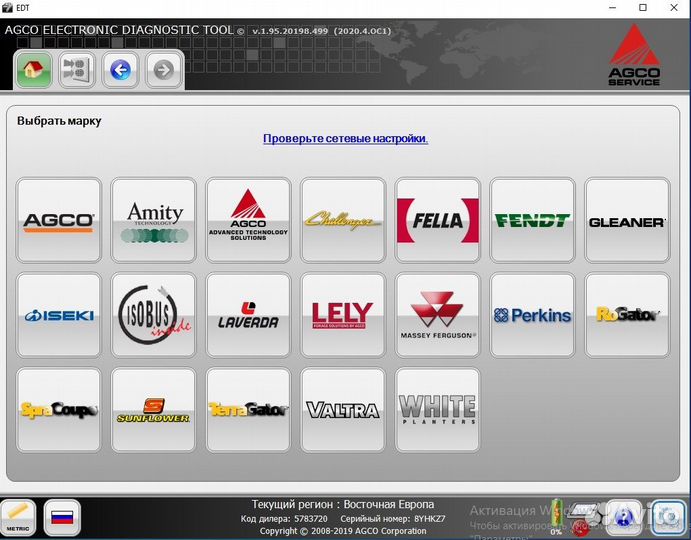This screenshot has width=691, height=540.
Task: Pick the Fella brand tile
Action: (437, 220)
